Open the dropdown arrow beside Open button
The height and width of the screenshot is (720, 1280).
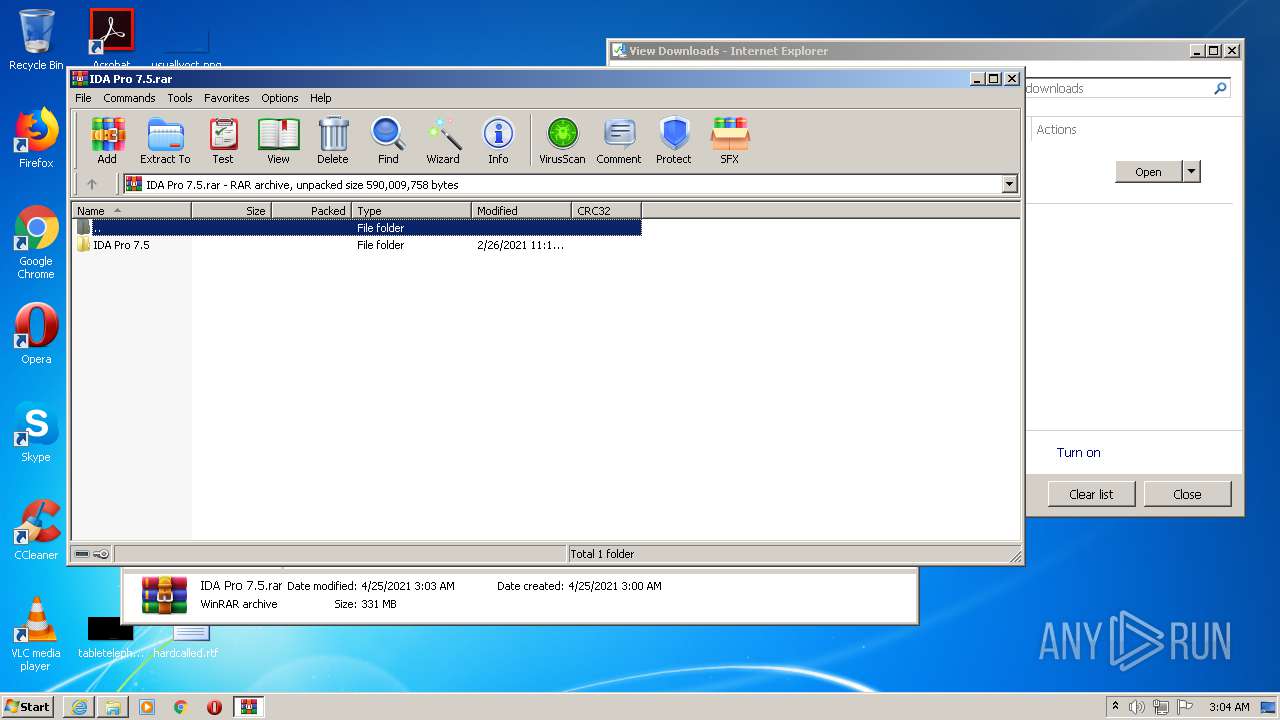coord(1191,171)
